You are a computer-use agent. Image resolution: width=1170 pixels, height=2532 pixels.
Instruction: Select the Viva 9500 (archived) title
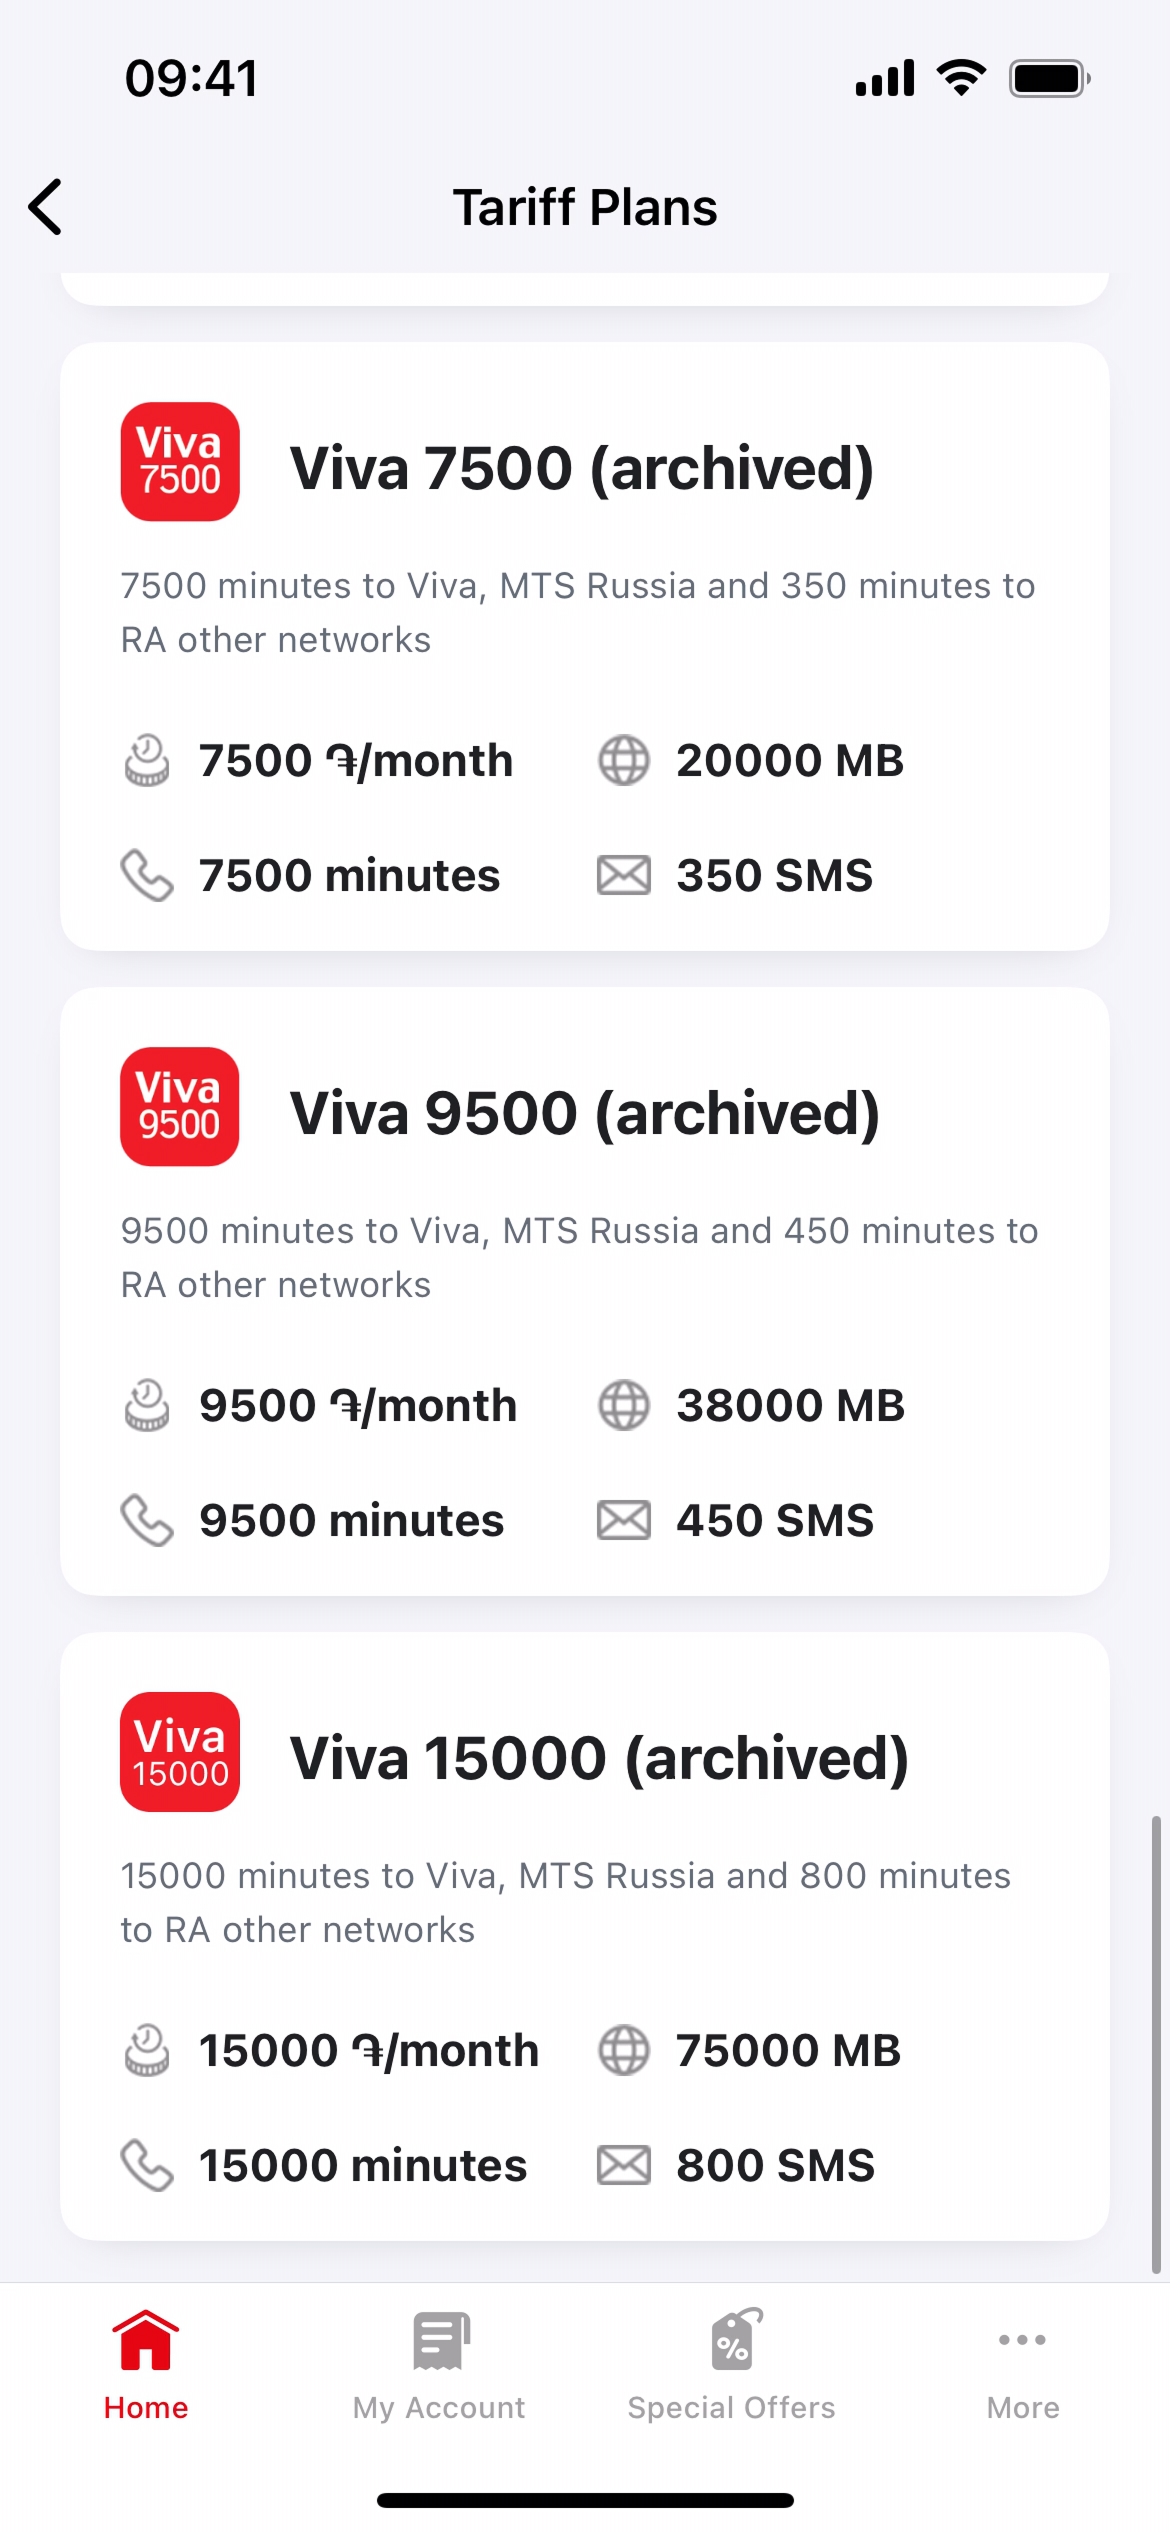coord(585,1113)
